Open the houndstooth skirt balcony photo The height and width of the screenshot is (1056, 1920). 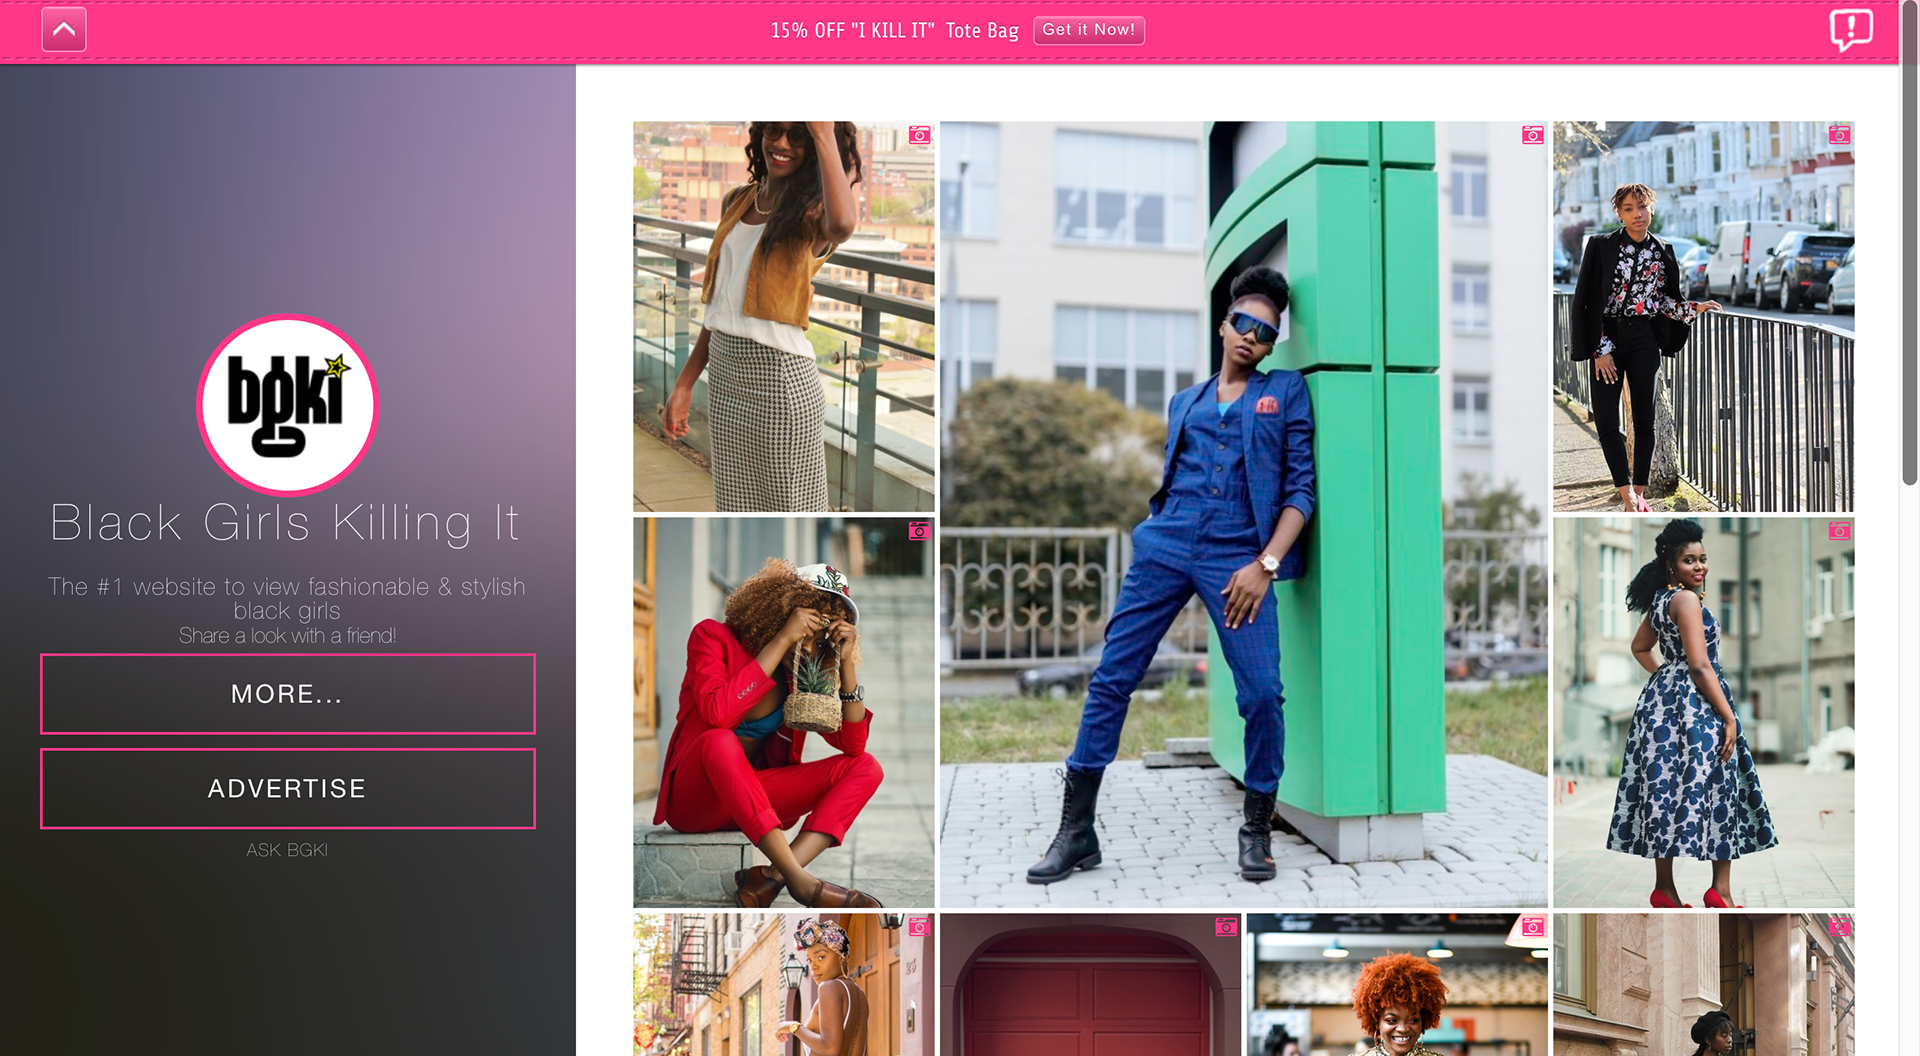click(x=784, y=317)
